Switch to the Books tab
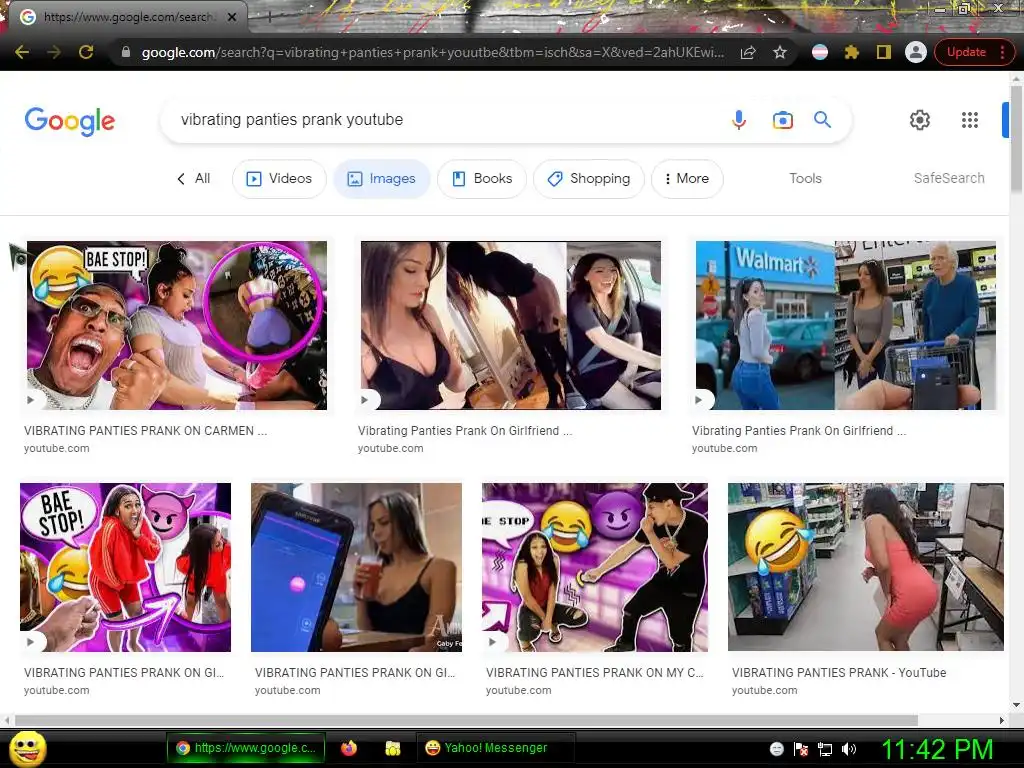Screen dimensions: 1024x768 pos(482,178)
